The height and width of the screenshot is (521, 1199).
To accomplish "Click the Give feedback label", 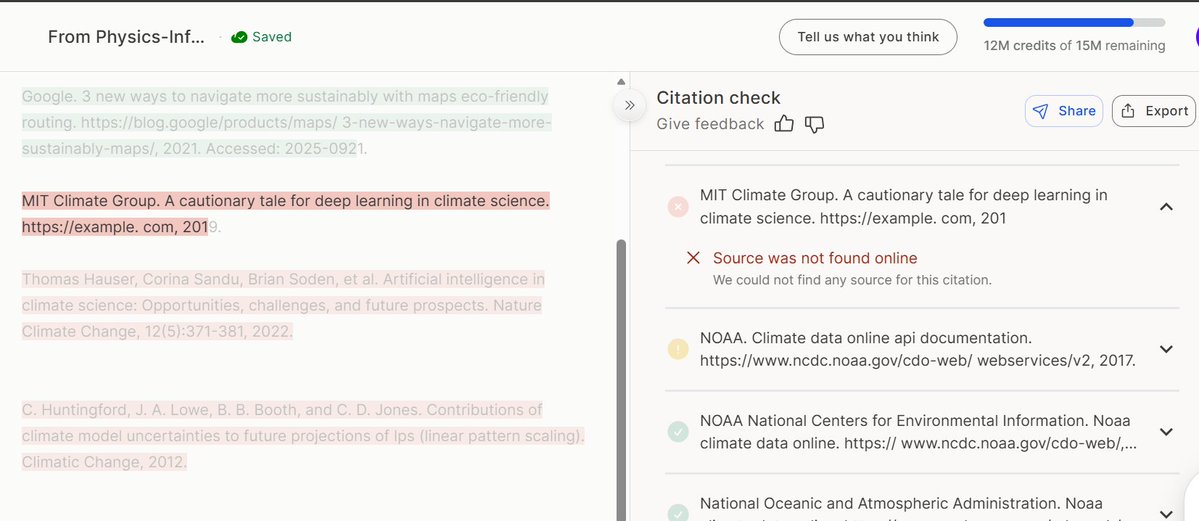I will click(710, 124).
